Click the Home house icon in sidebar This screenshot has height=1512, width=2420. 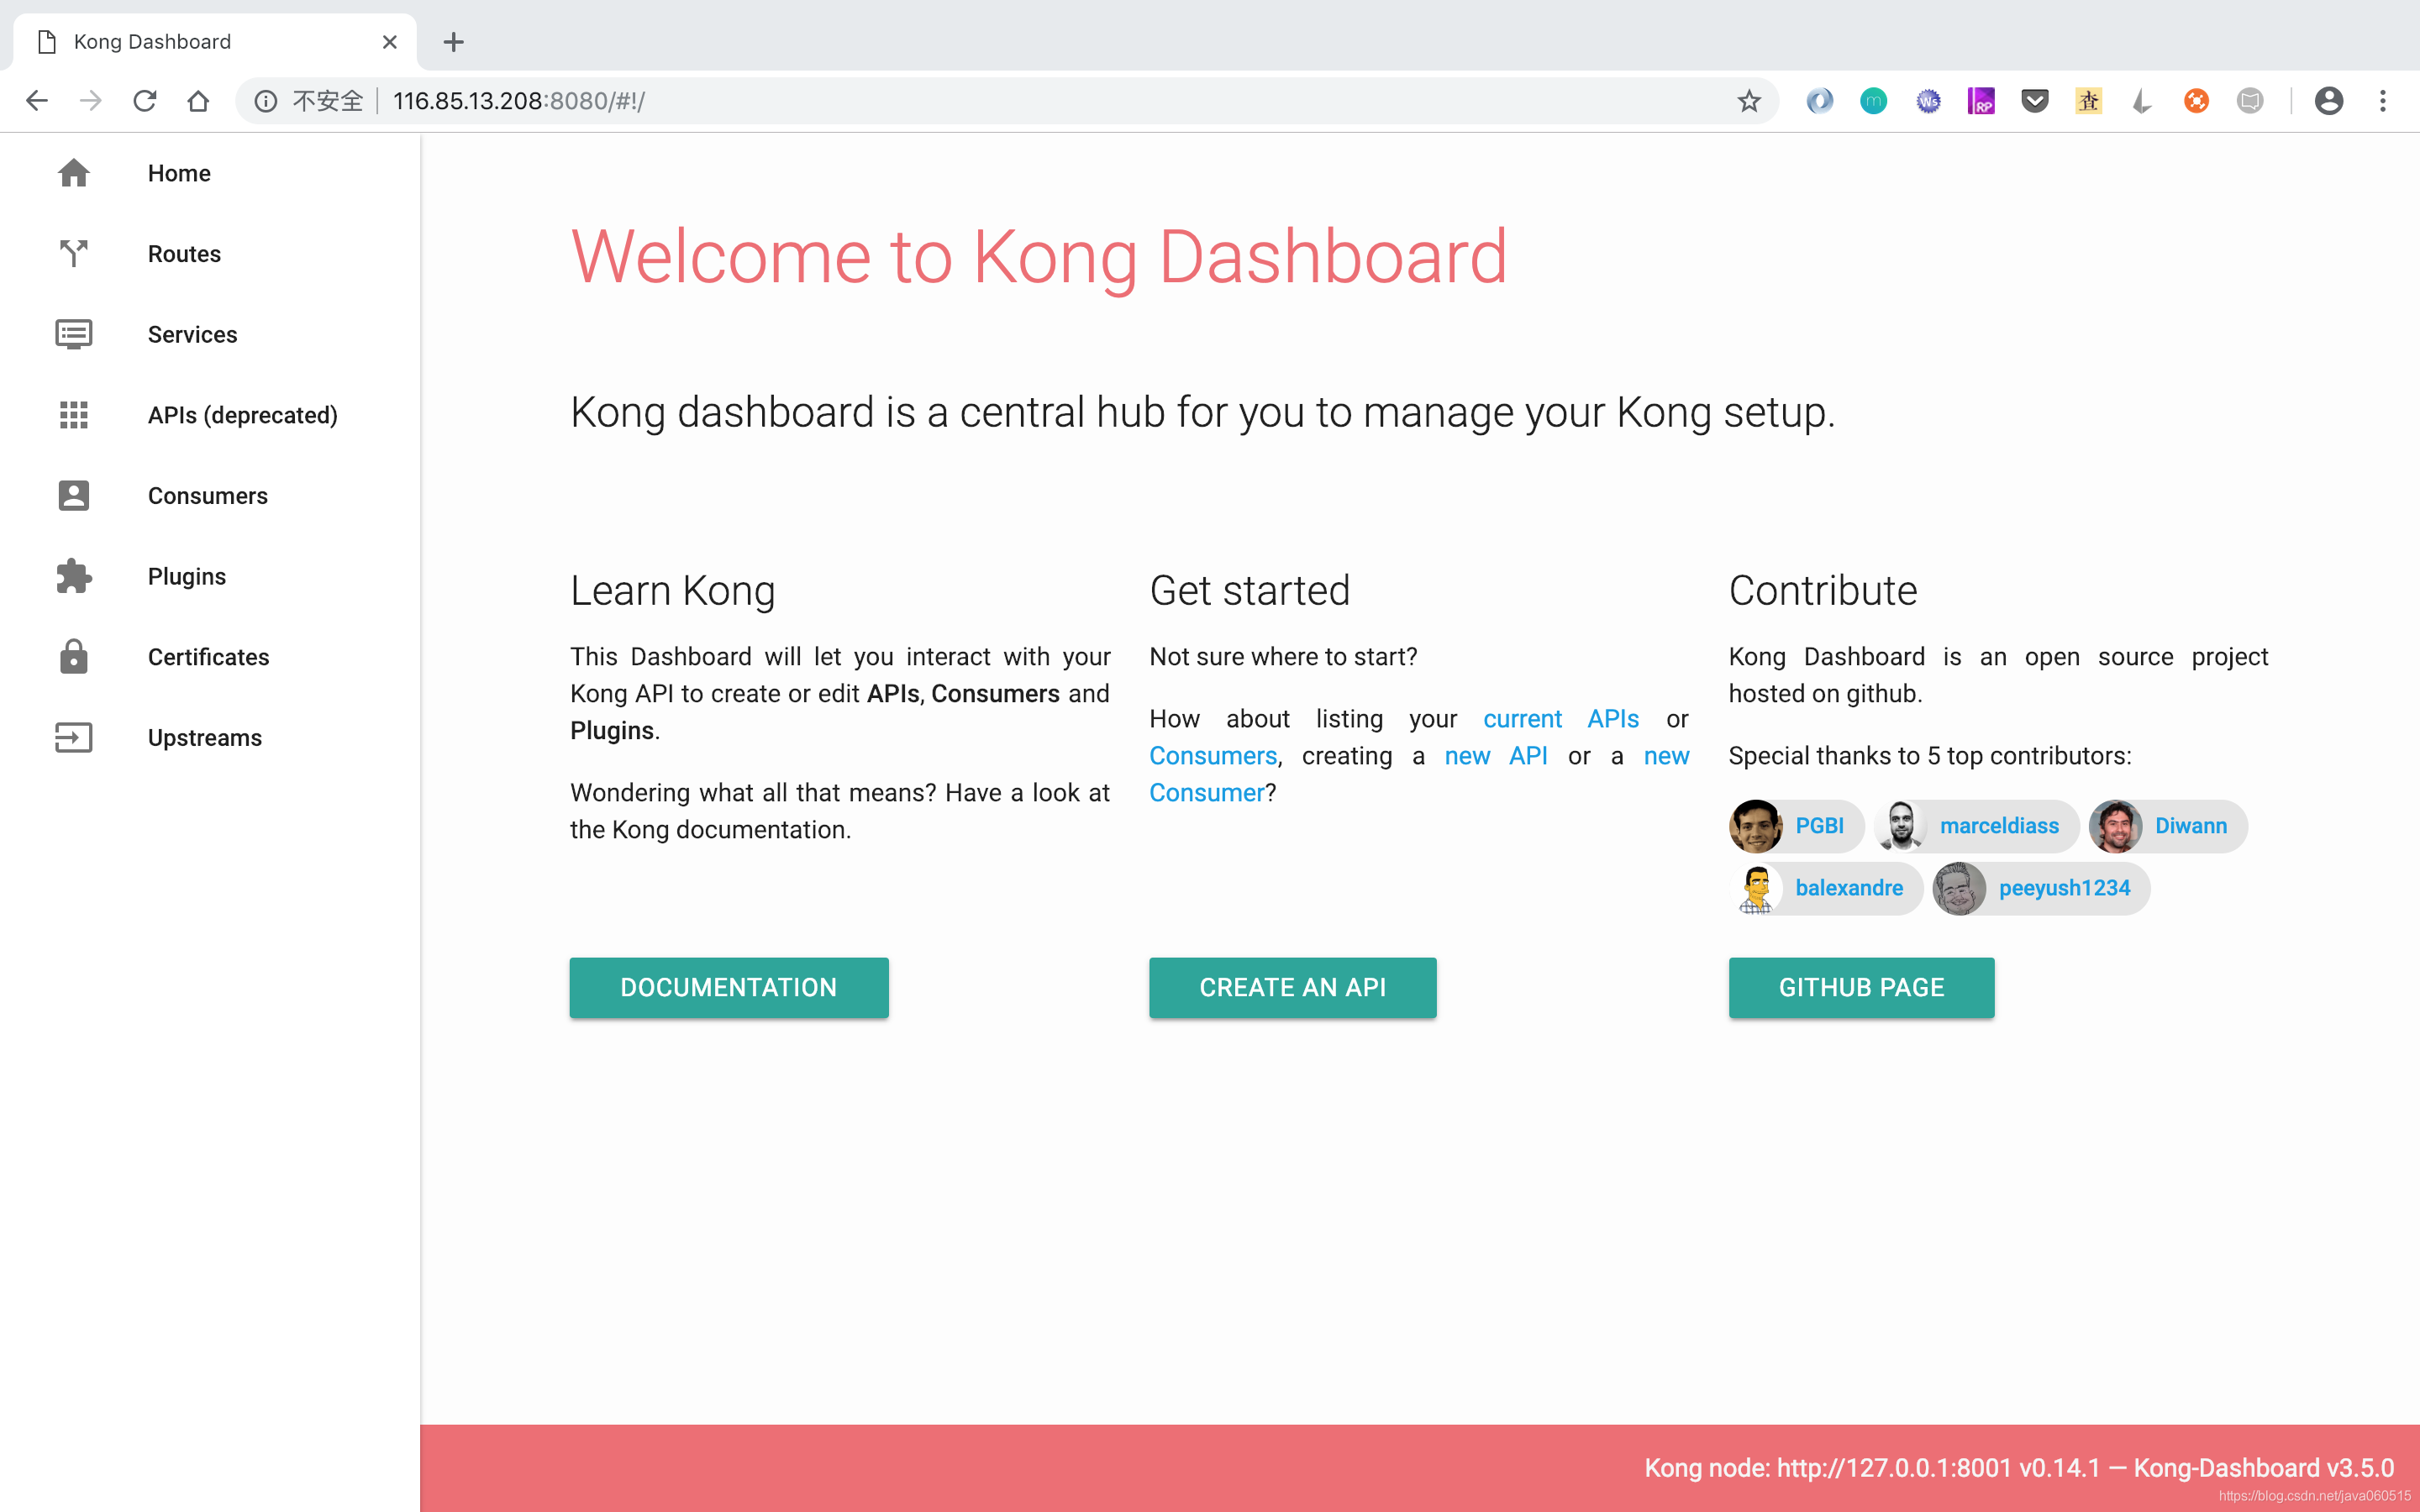(74, 173)
